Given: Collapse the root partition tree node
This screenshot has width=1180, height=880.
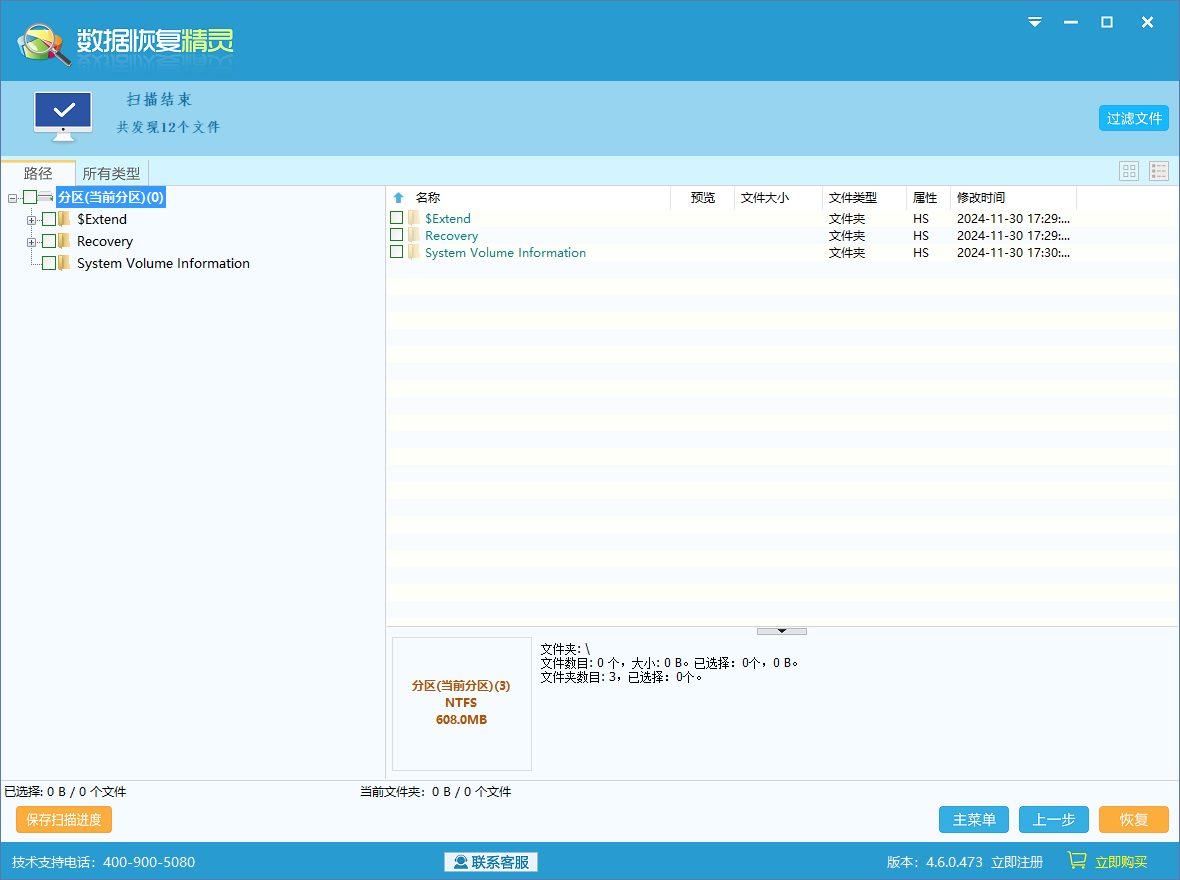Looking at the screenshot, I should pyautogui.click(x=12, y=198).
